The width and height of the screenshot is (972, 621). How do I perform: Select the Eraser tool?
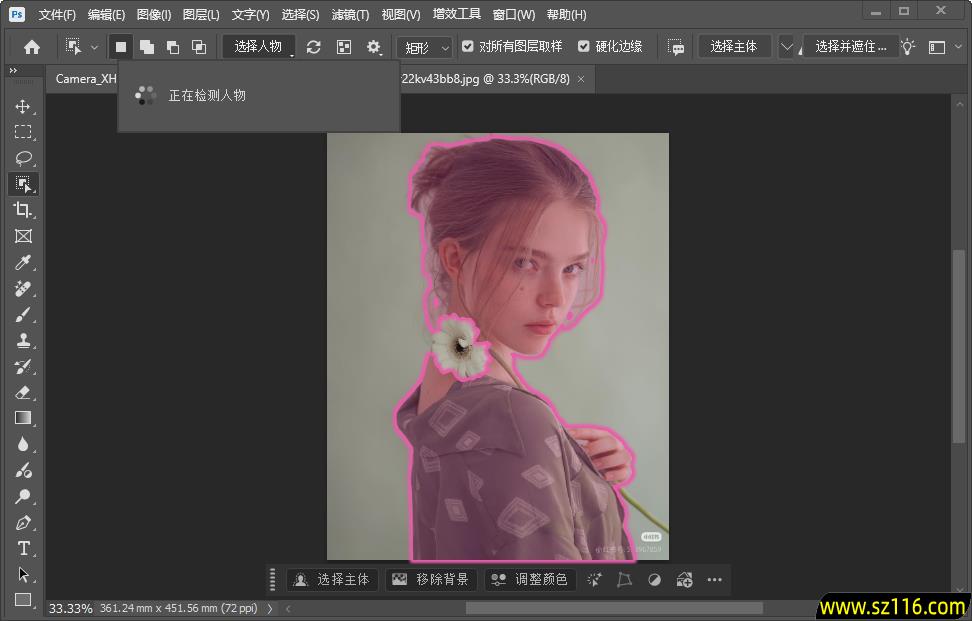point(22,392)
